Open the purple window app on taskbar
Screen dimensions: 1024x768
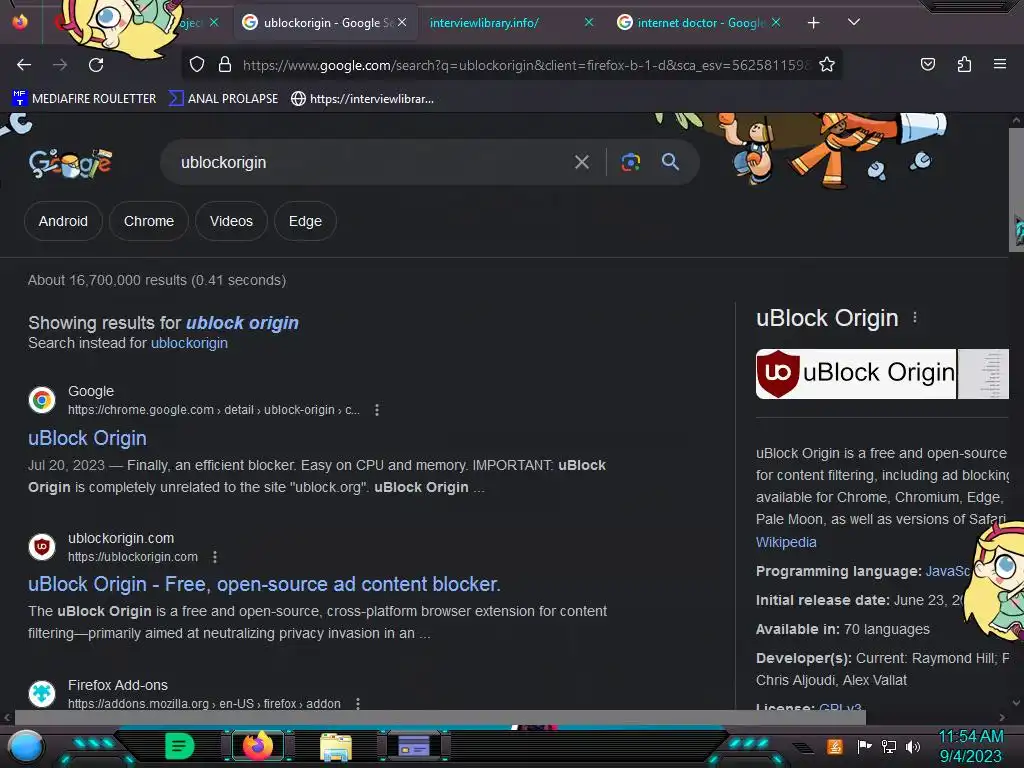(x=414, y=746)
